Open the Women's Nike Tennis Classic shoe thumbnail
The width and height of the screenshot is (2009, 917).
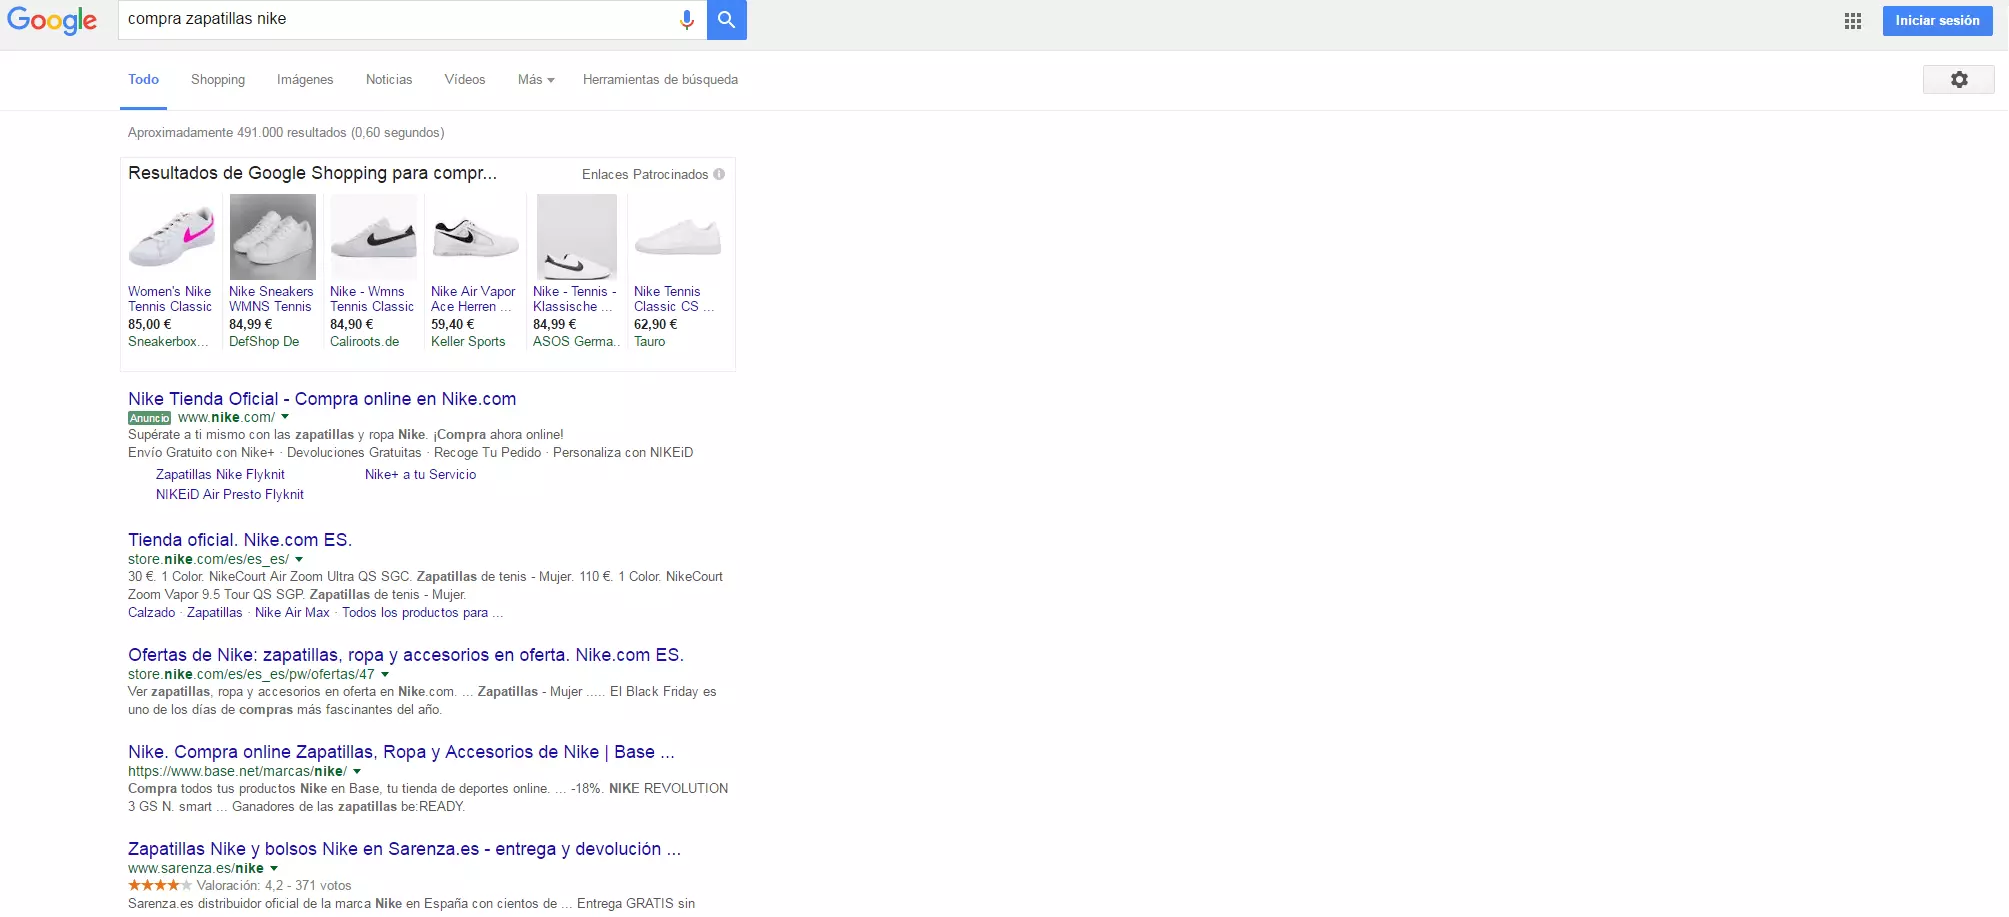pyautogui.click(x=171, y=237)
